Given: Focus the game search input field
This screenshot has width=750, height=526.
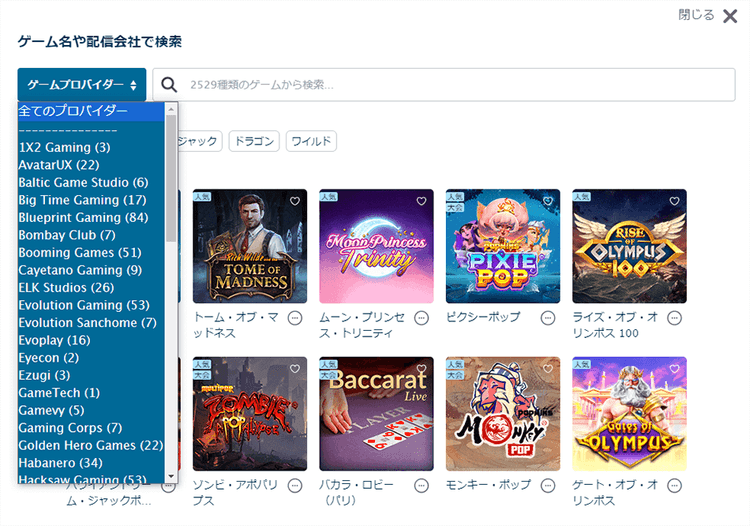Looking at the screenshot, I should (444, 85).
